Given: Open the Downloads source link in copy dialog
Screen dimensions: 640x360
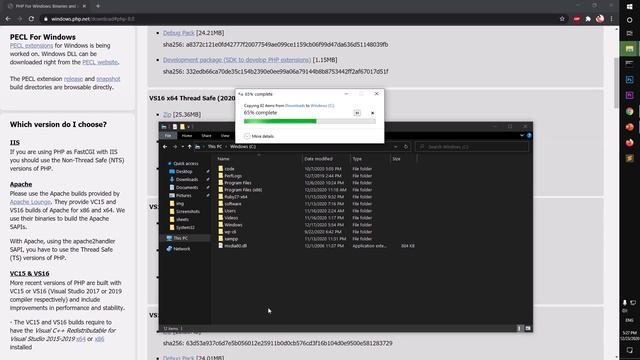Looking at the screenshot, I should 295,106.
